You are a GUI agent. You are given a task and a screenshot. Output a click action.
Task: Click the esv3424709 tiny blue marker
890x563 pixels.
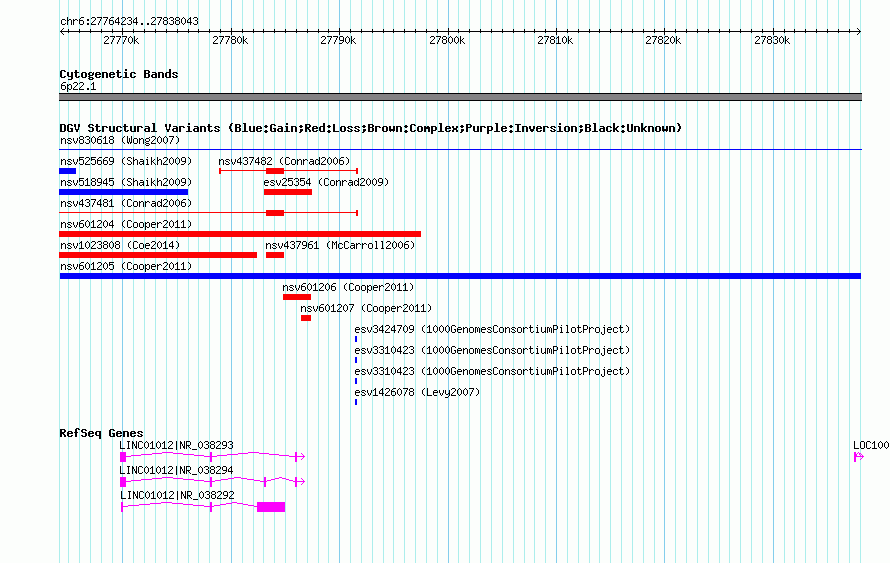[356, 339]
